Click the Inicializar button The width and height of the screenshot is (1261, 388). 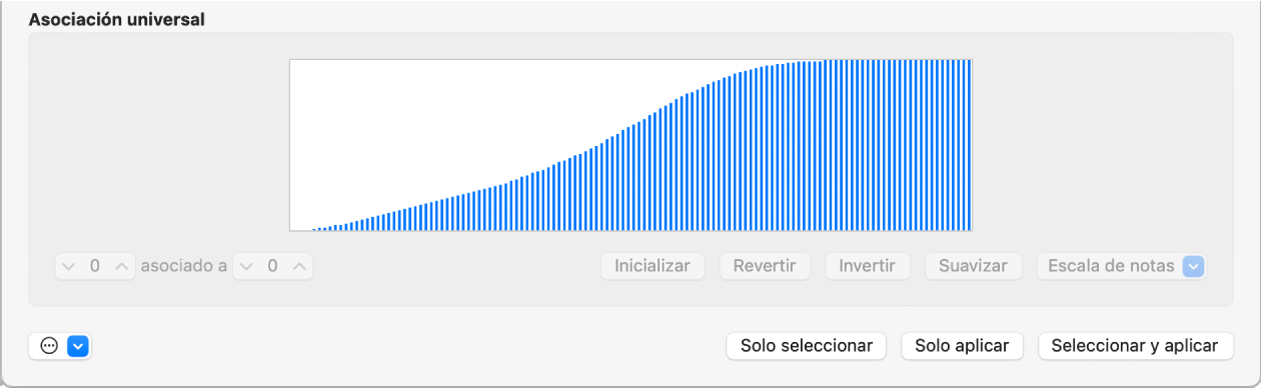pos(653,267)
